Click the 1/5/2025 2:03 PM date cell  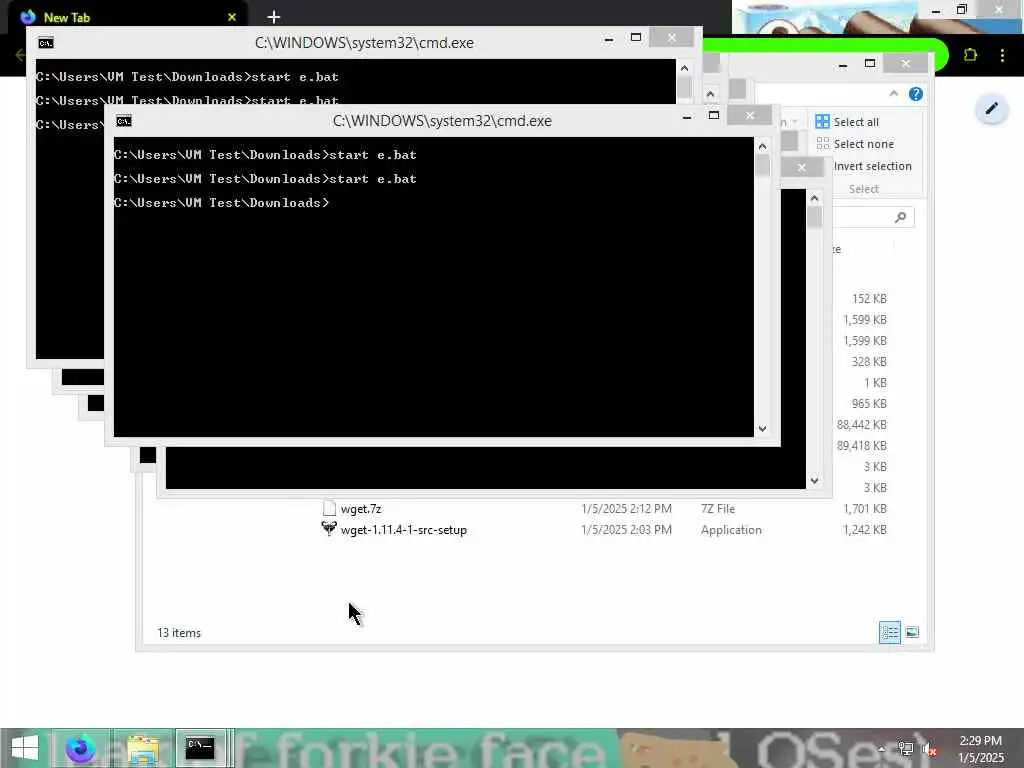(626, 530)
